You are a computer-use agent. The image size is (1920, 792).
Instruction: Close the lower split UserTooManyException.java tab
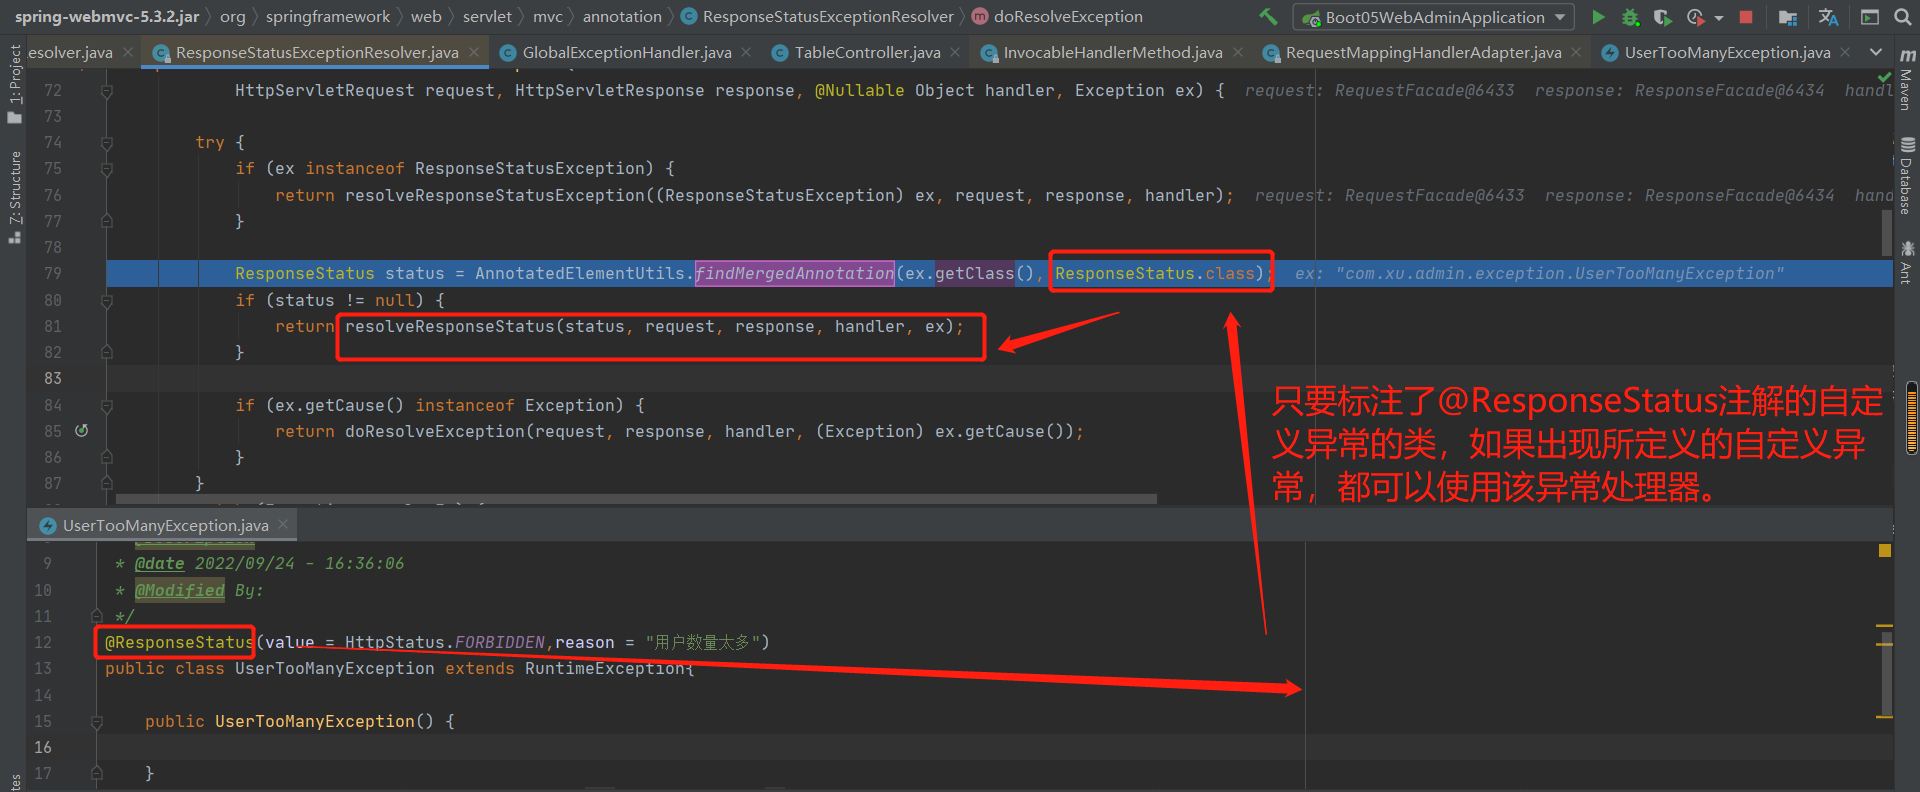[x=283, y=524]
